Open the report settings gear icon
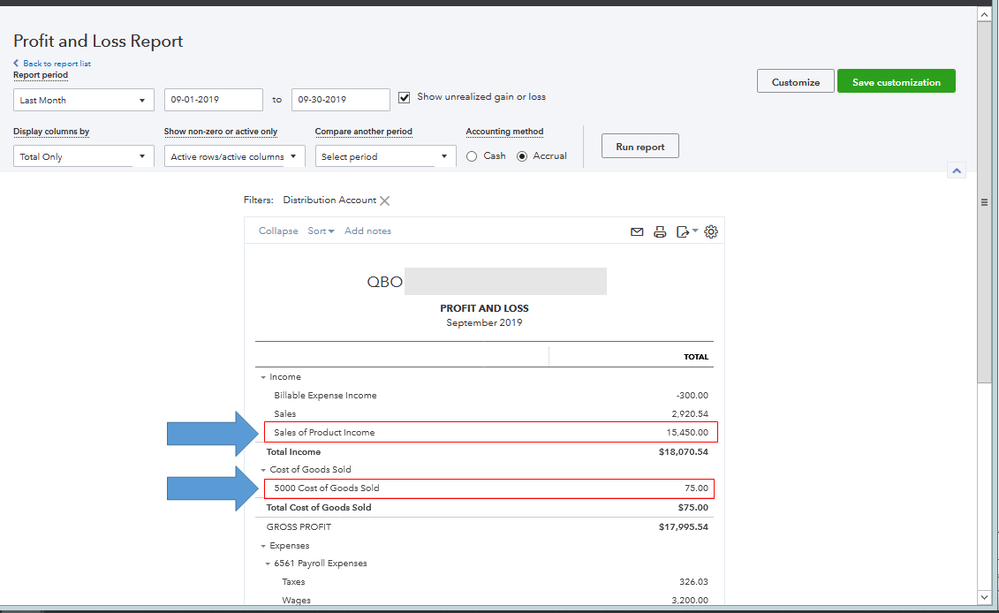 click(711, 231)
